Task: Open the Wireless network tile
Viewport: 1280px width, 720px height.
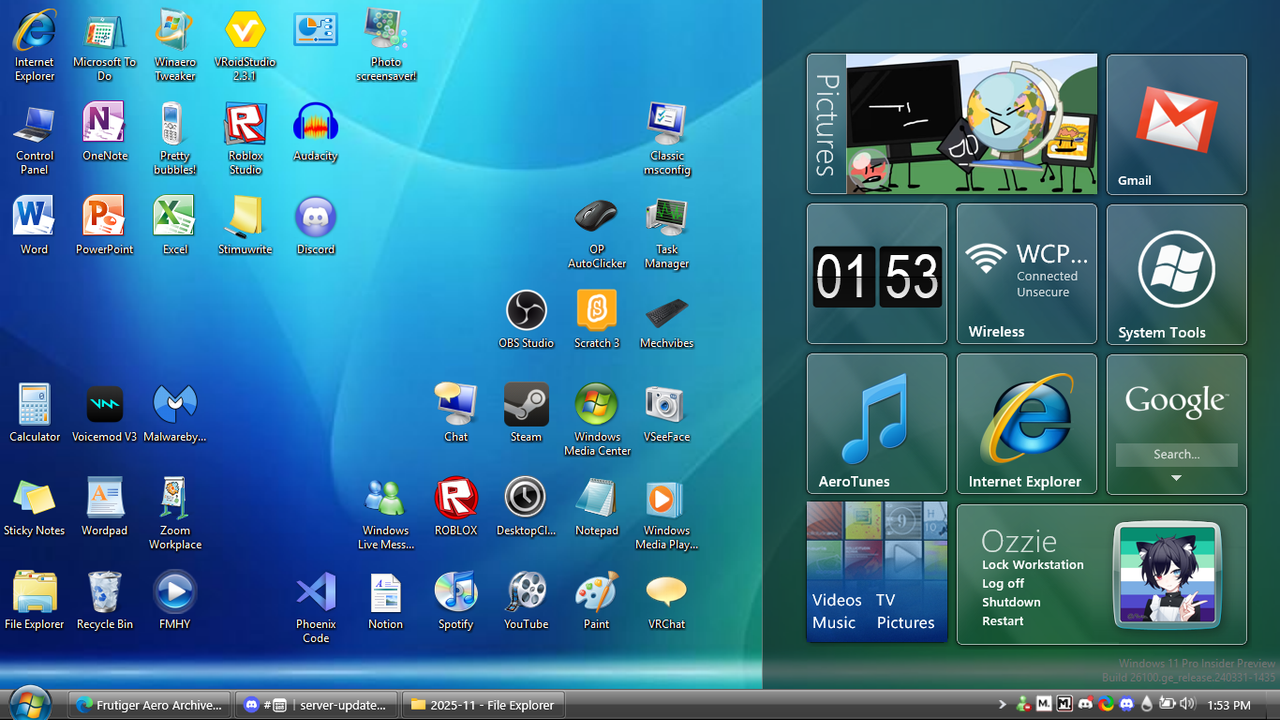Action: (1026, 274)
